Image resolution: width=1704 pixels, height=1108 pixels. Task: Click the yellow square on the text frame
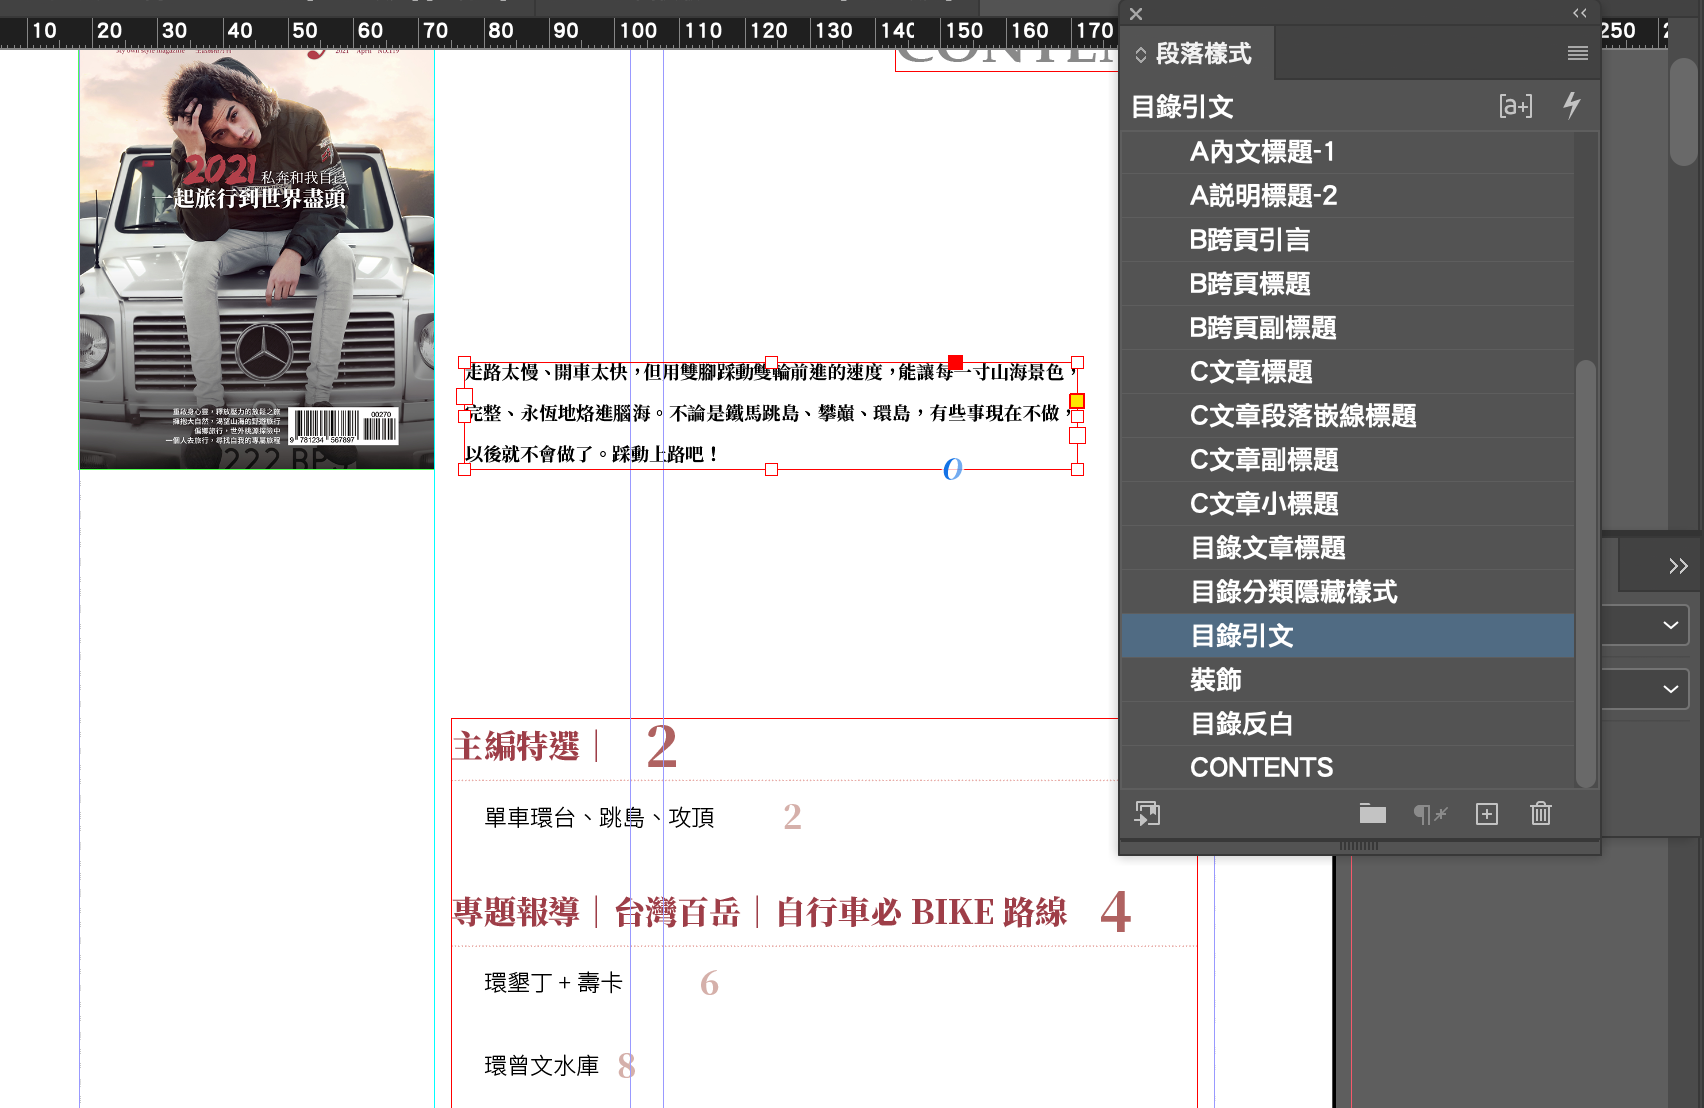click(x=1077, y=401)
